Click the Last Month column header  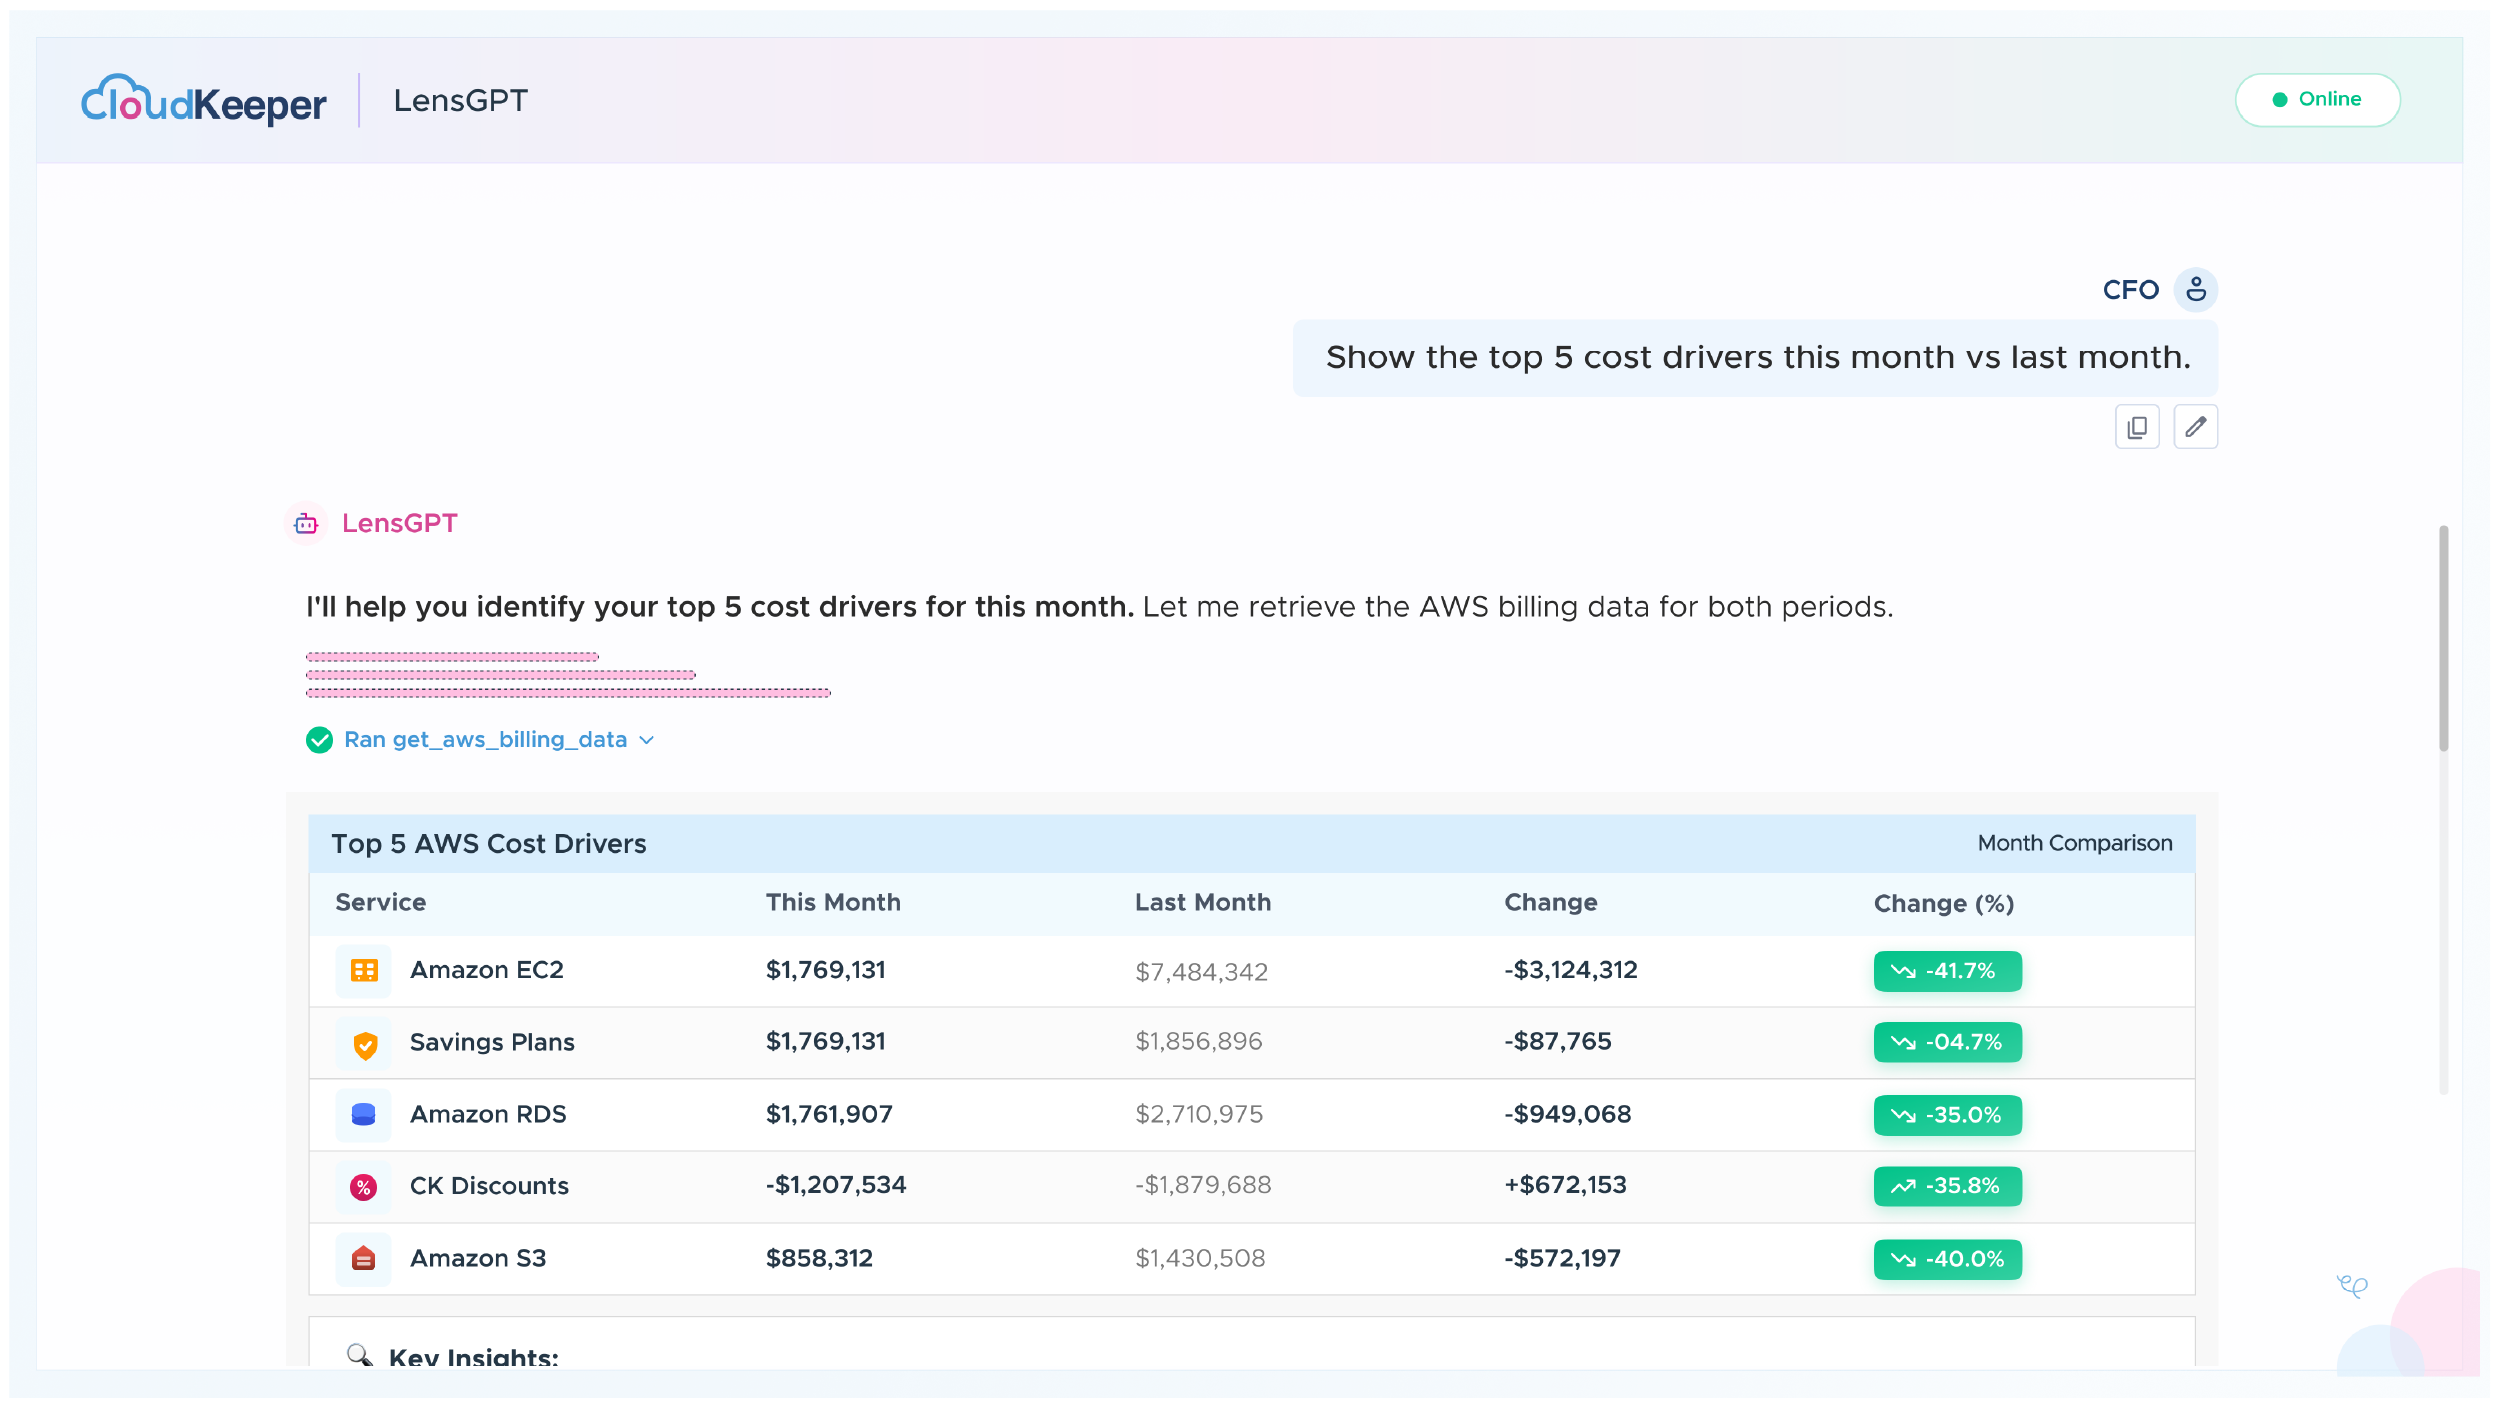click(x=1203, y=903)
